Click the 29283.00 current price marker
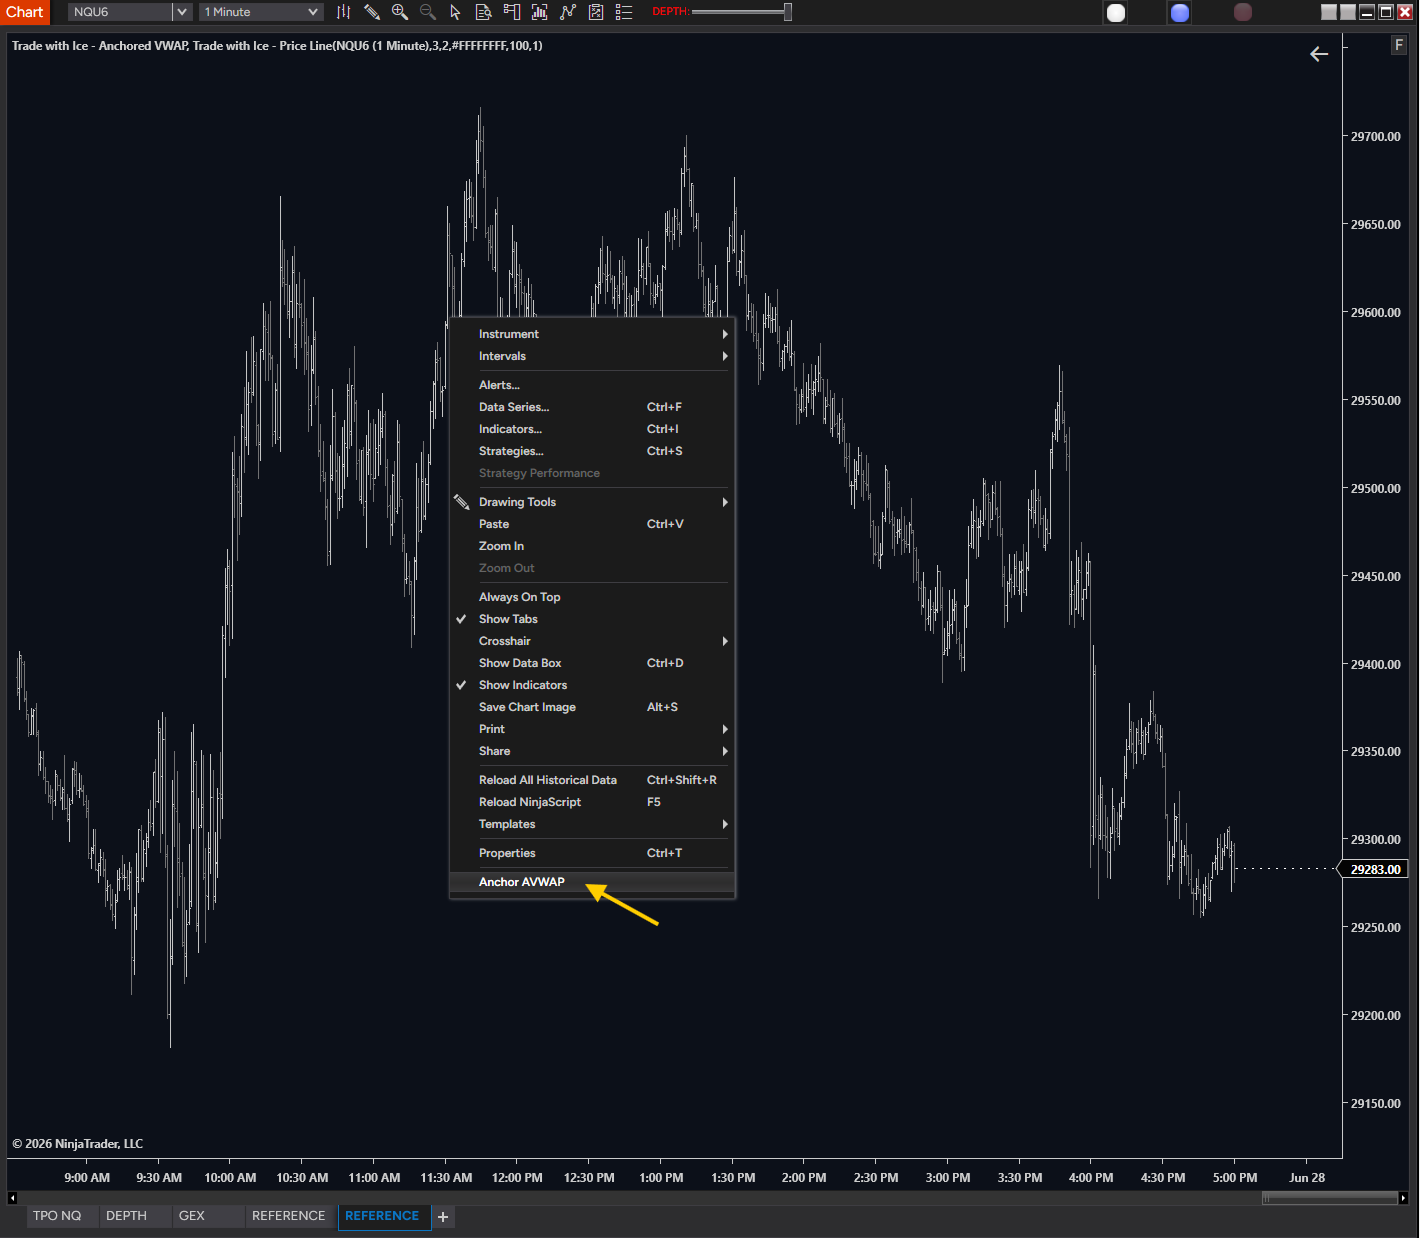 (1375, 869)
